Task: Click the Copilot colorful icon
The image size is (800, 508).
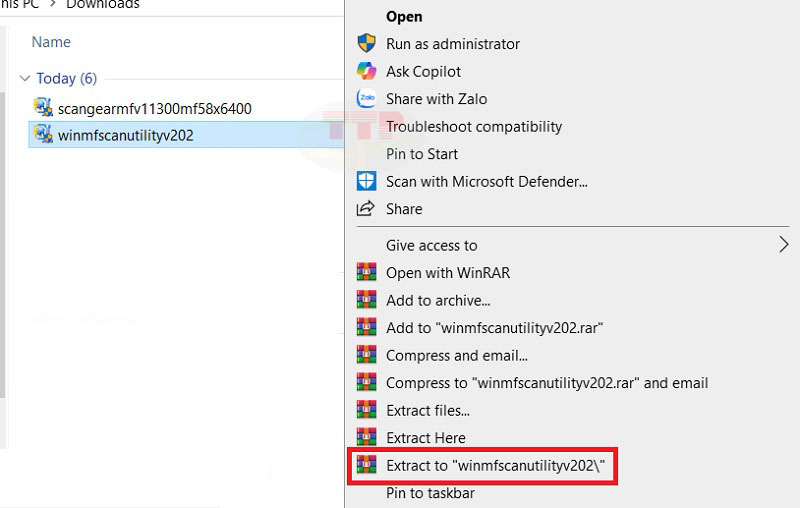Action: [366, 71]
